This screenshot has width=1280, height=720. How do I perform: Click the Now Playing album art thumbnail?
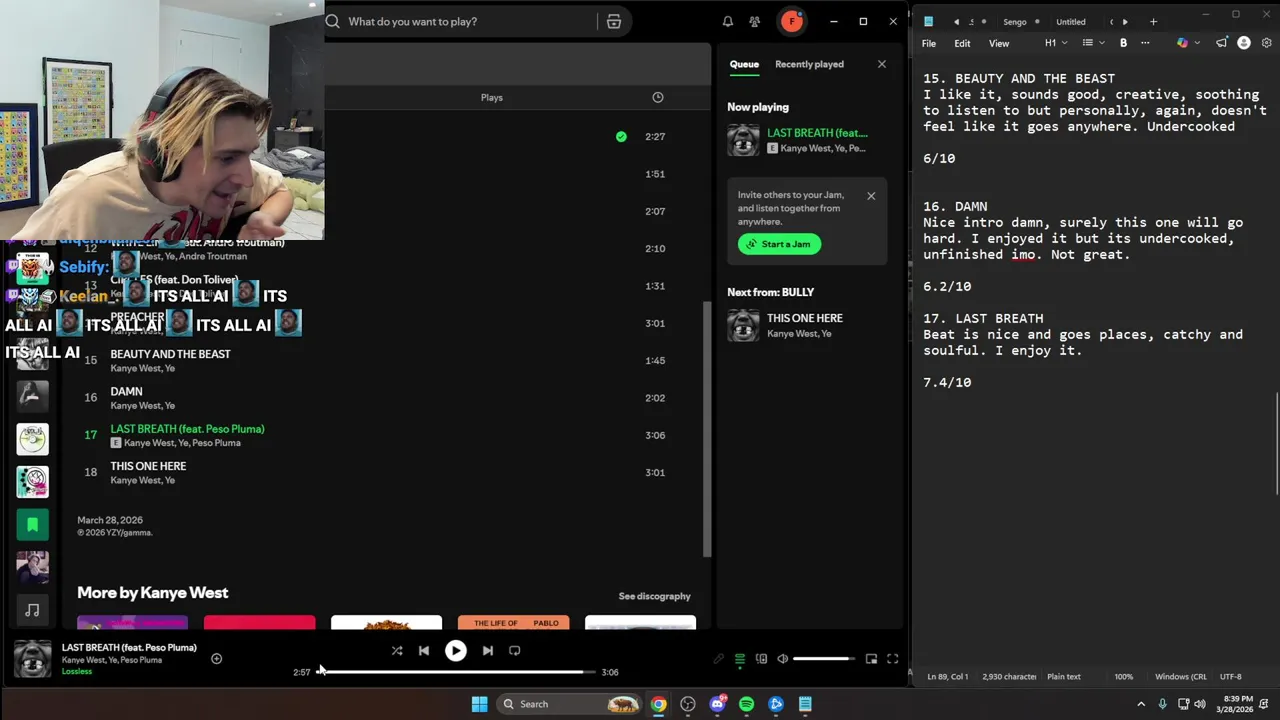point(32,659)
